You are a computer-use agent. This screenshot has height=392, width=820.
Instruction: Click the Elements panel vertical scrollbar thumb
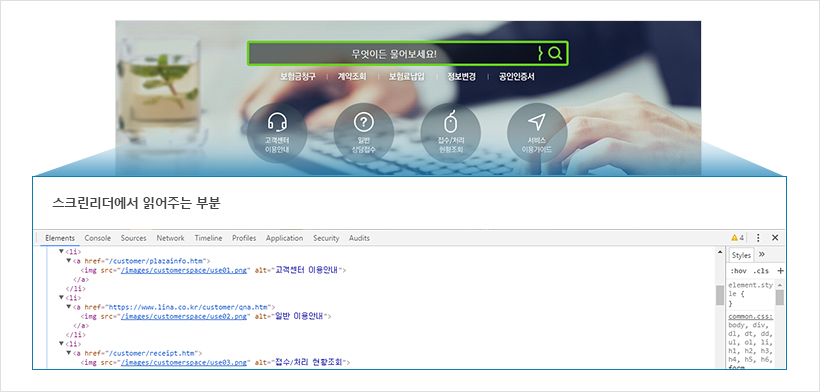point(720,296)
